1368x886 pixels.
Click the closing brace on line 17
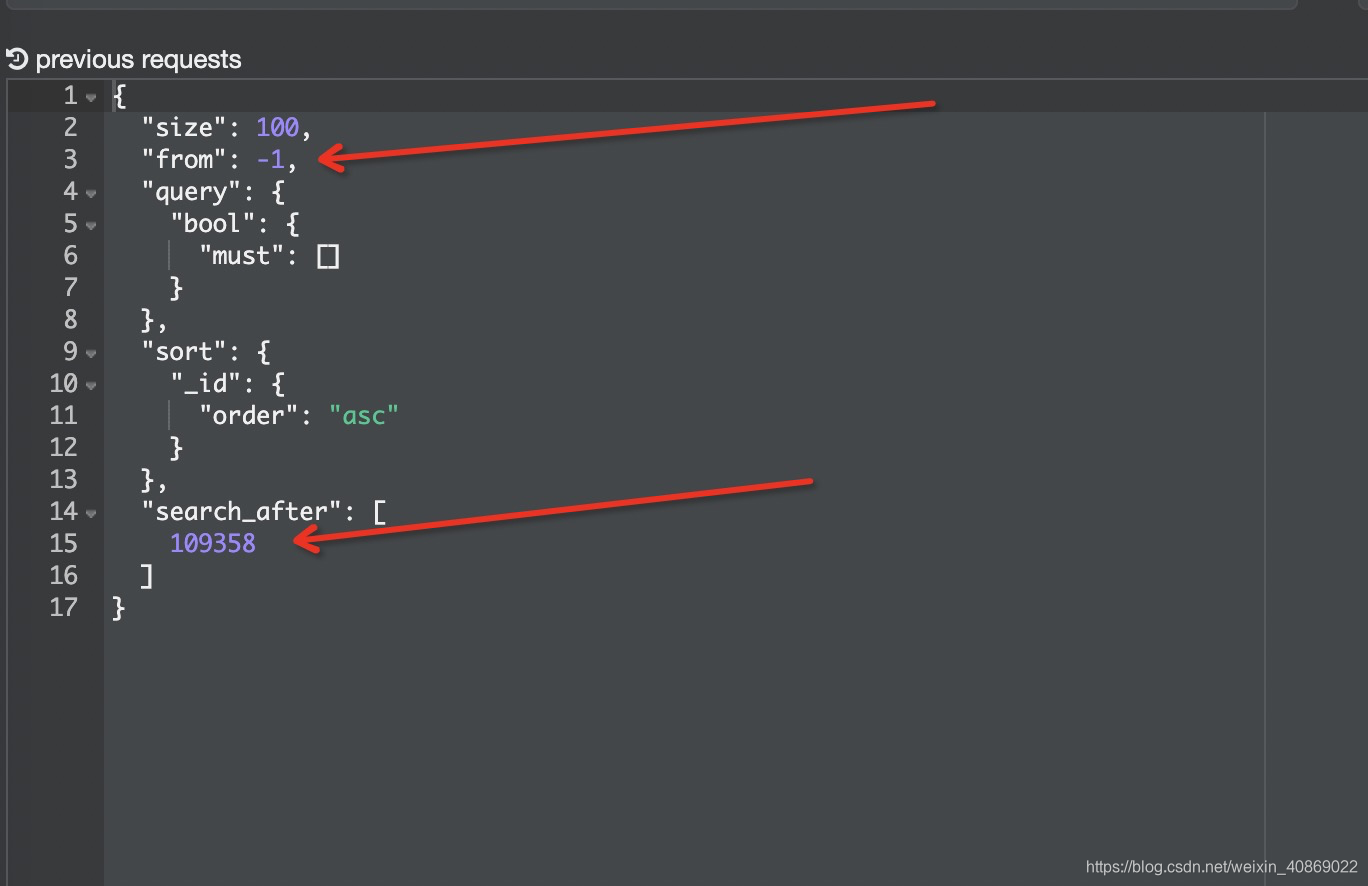(x=119, y=607)
